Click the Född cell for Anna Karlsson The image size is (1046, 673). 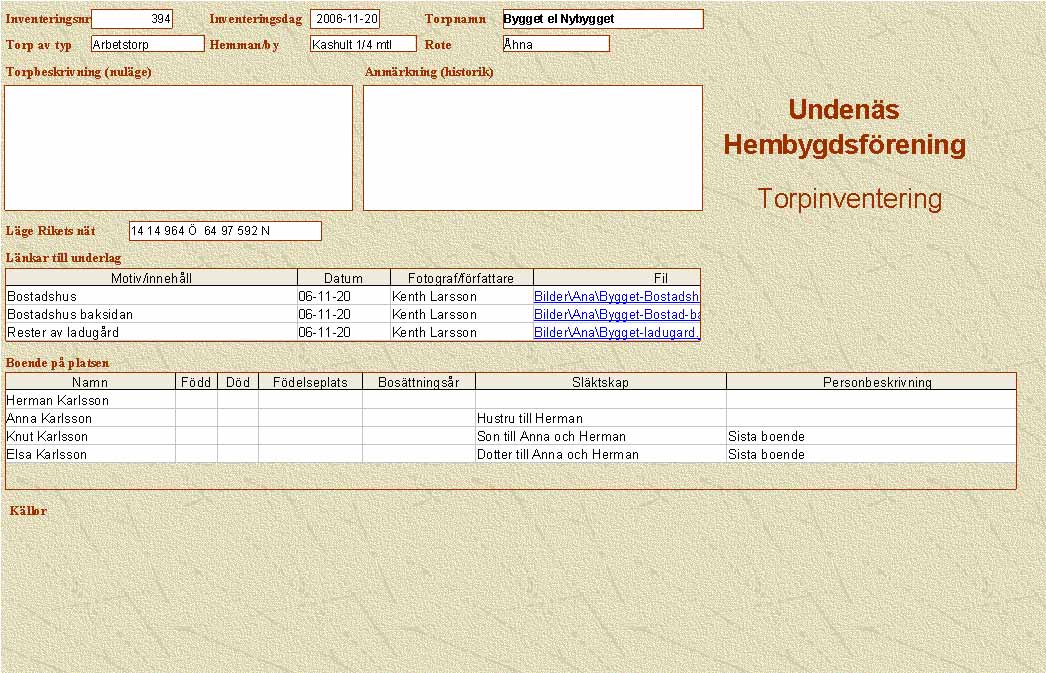[196, 419]
